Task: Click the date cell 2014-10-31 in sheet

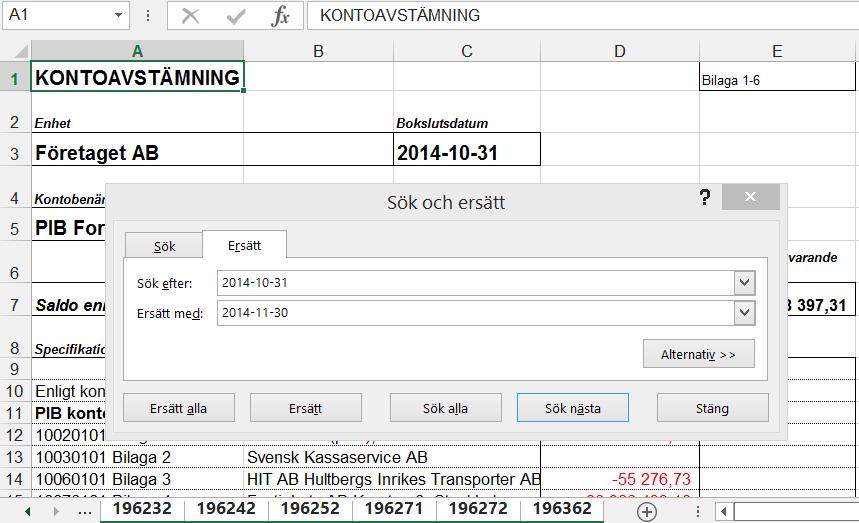Action: 467,150
